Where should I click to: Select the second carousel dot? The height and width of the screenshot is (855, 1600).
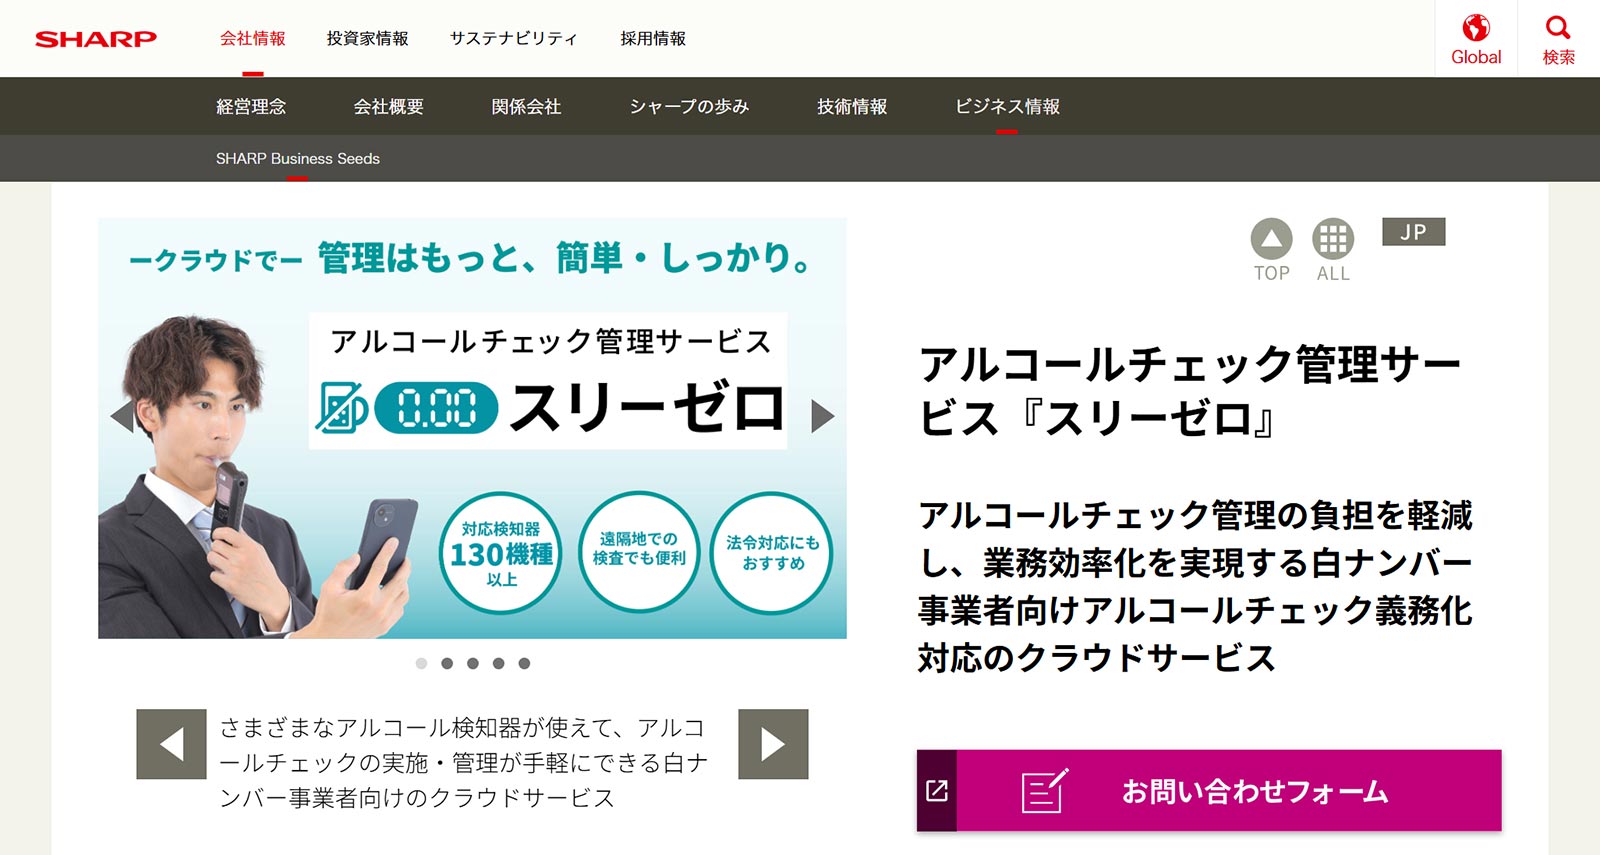click(447, 663)
